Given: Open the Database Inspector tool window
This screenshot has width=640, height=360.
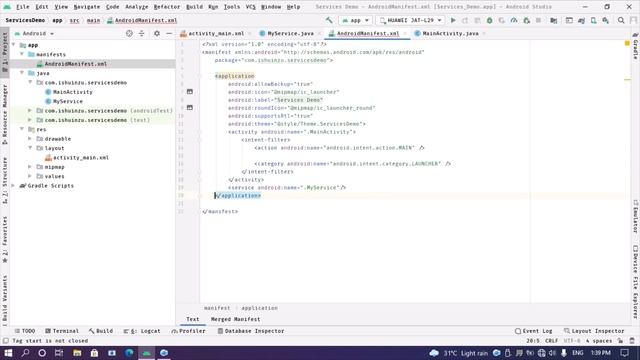Looking at the screenshot, I should point(251,331).
